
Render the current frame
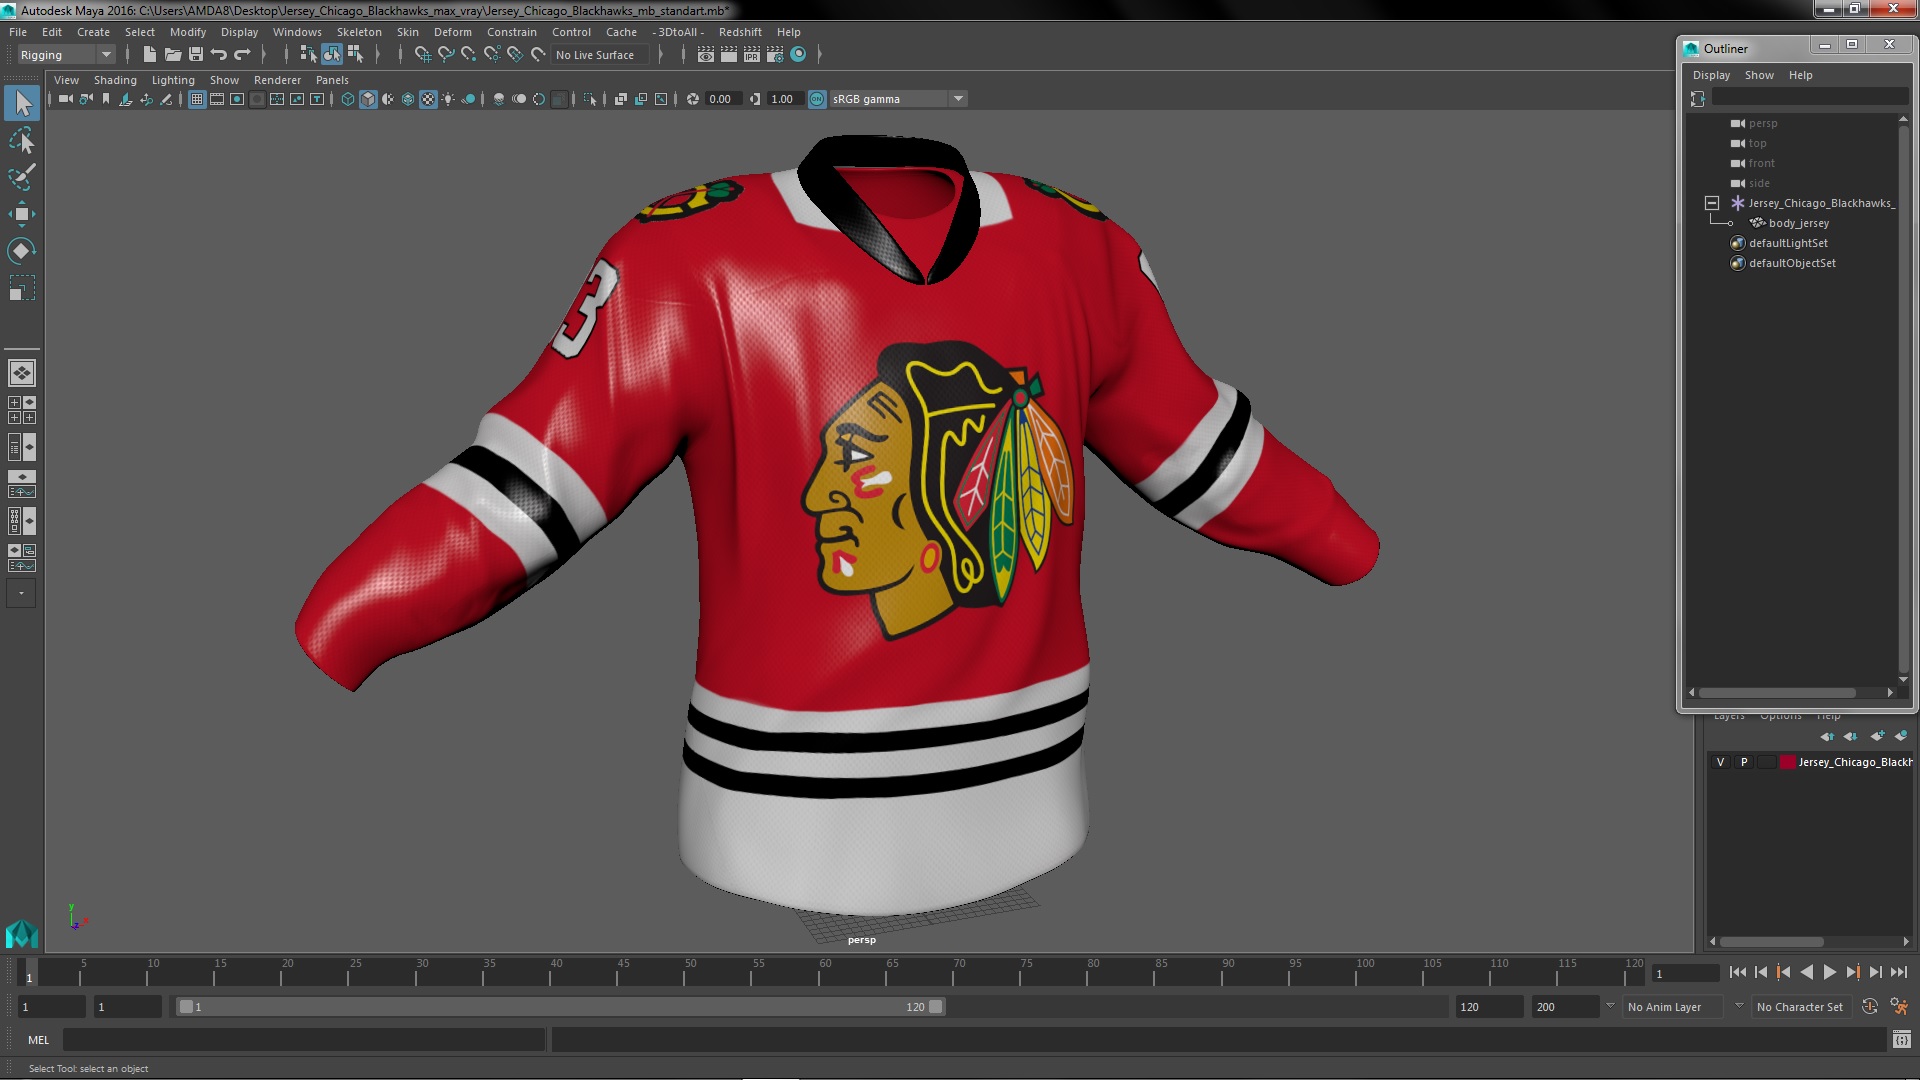pyautogui.click(x=729, y=55)
